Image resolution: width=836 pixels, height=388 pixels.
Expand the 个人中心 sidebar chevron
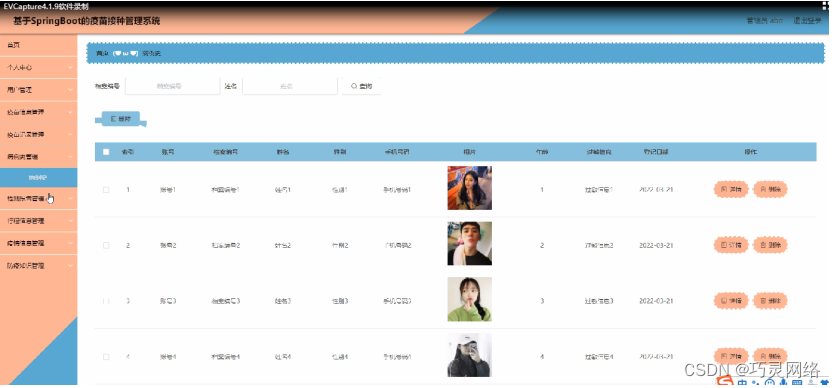click(x=70, y=68)
